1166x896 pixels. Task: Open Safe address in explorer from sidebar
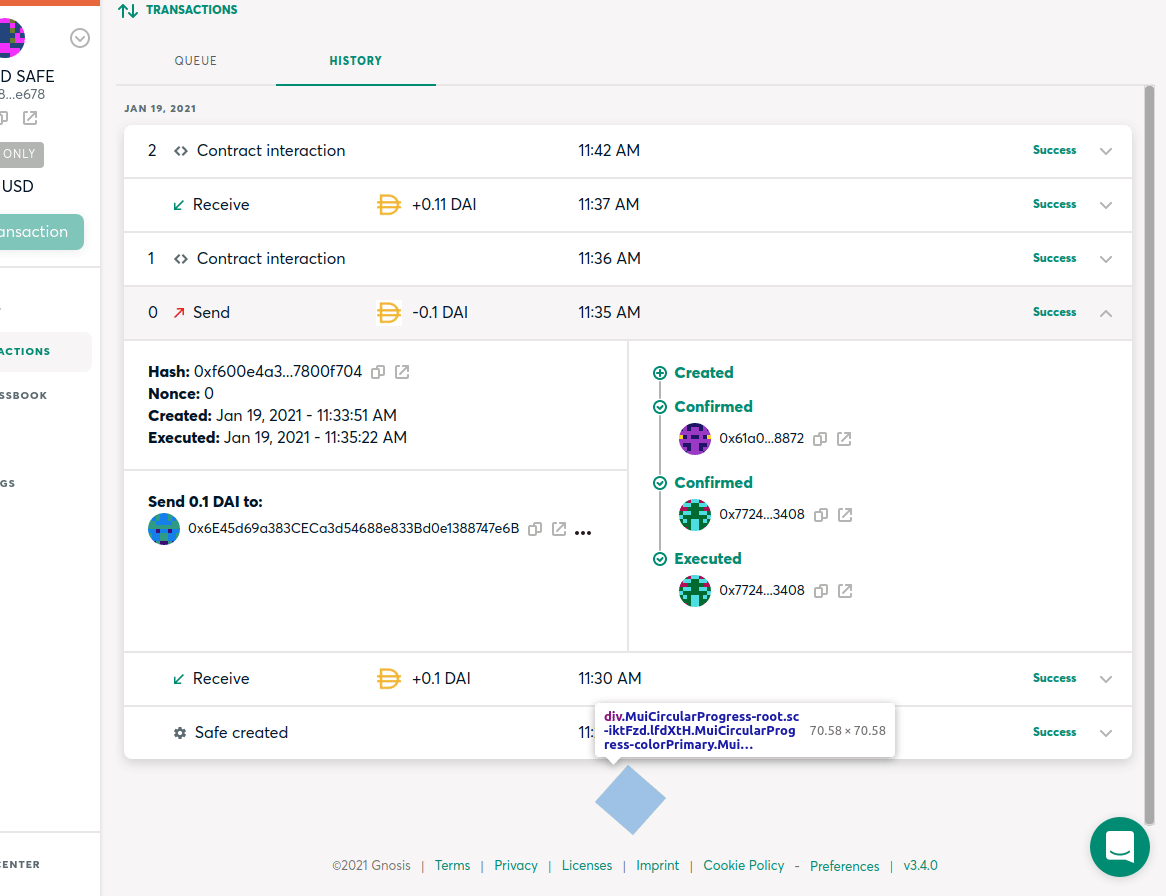tap(30, 117)
